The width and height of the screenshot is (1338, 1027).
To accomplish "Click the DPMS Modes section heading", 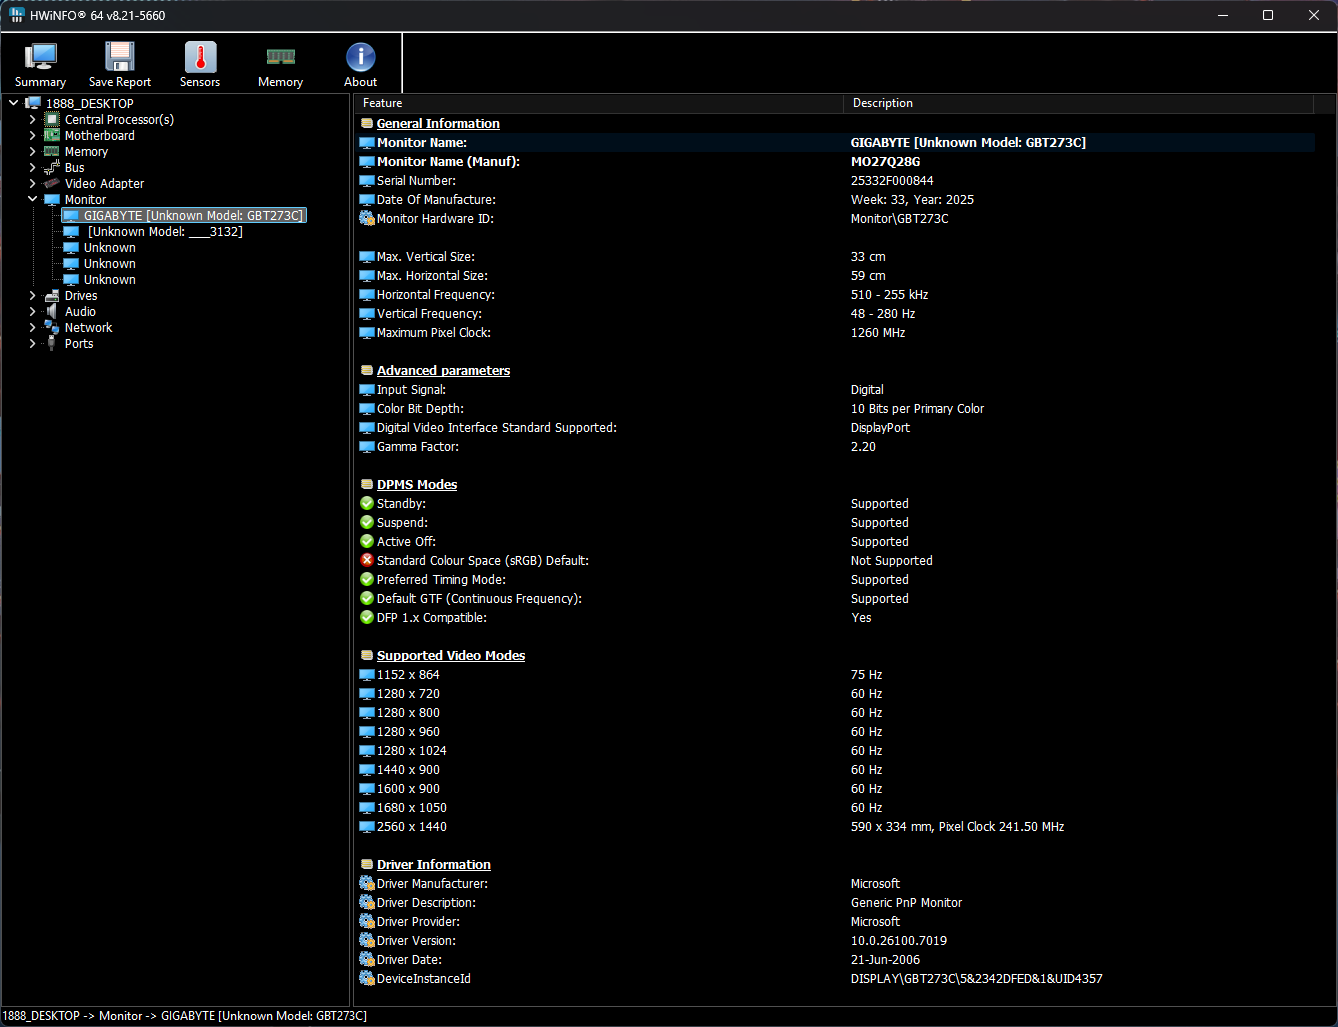I will (417, 484).
